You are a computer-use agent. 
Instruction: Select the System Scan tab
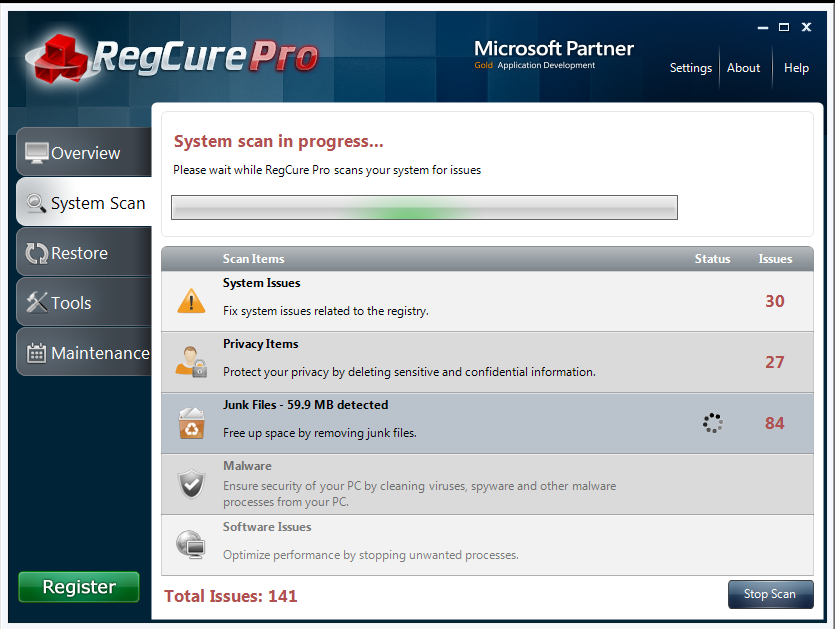pyautogui.click(x=84, y=202)
